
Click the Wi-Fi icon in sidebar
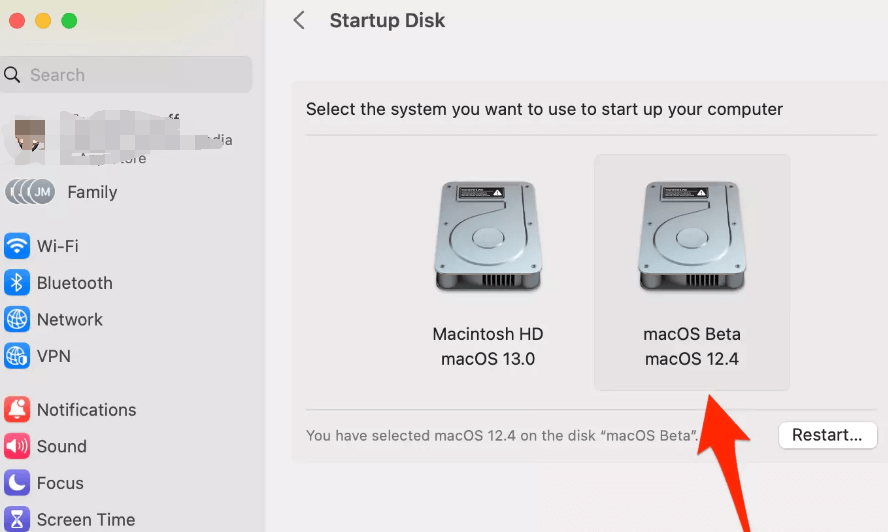coord(17,246)
